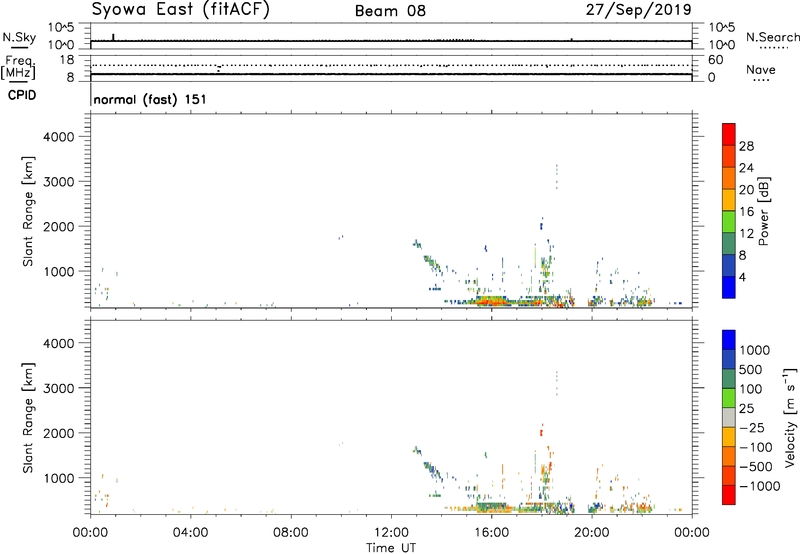Click the 'Power [dB]' colorbar label
Viewport: 800px width, 554px height.
point(764,211)
